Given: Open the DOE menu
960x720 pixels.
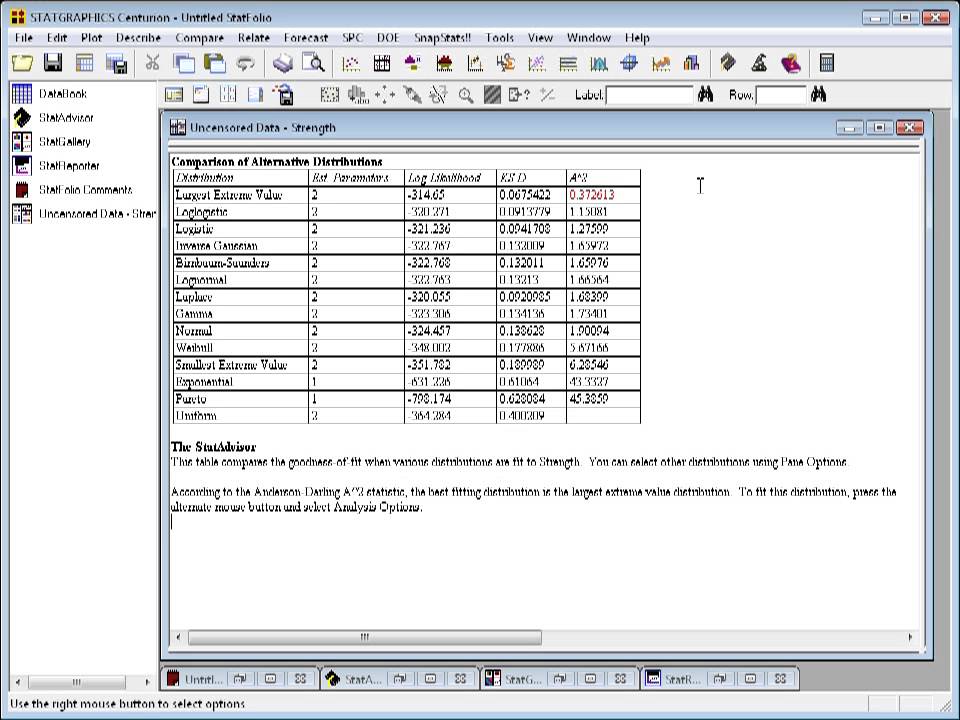Looking at the screenshot, I should coord(388,38).
